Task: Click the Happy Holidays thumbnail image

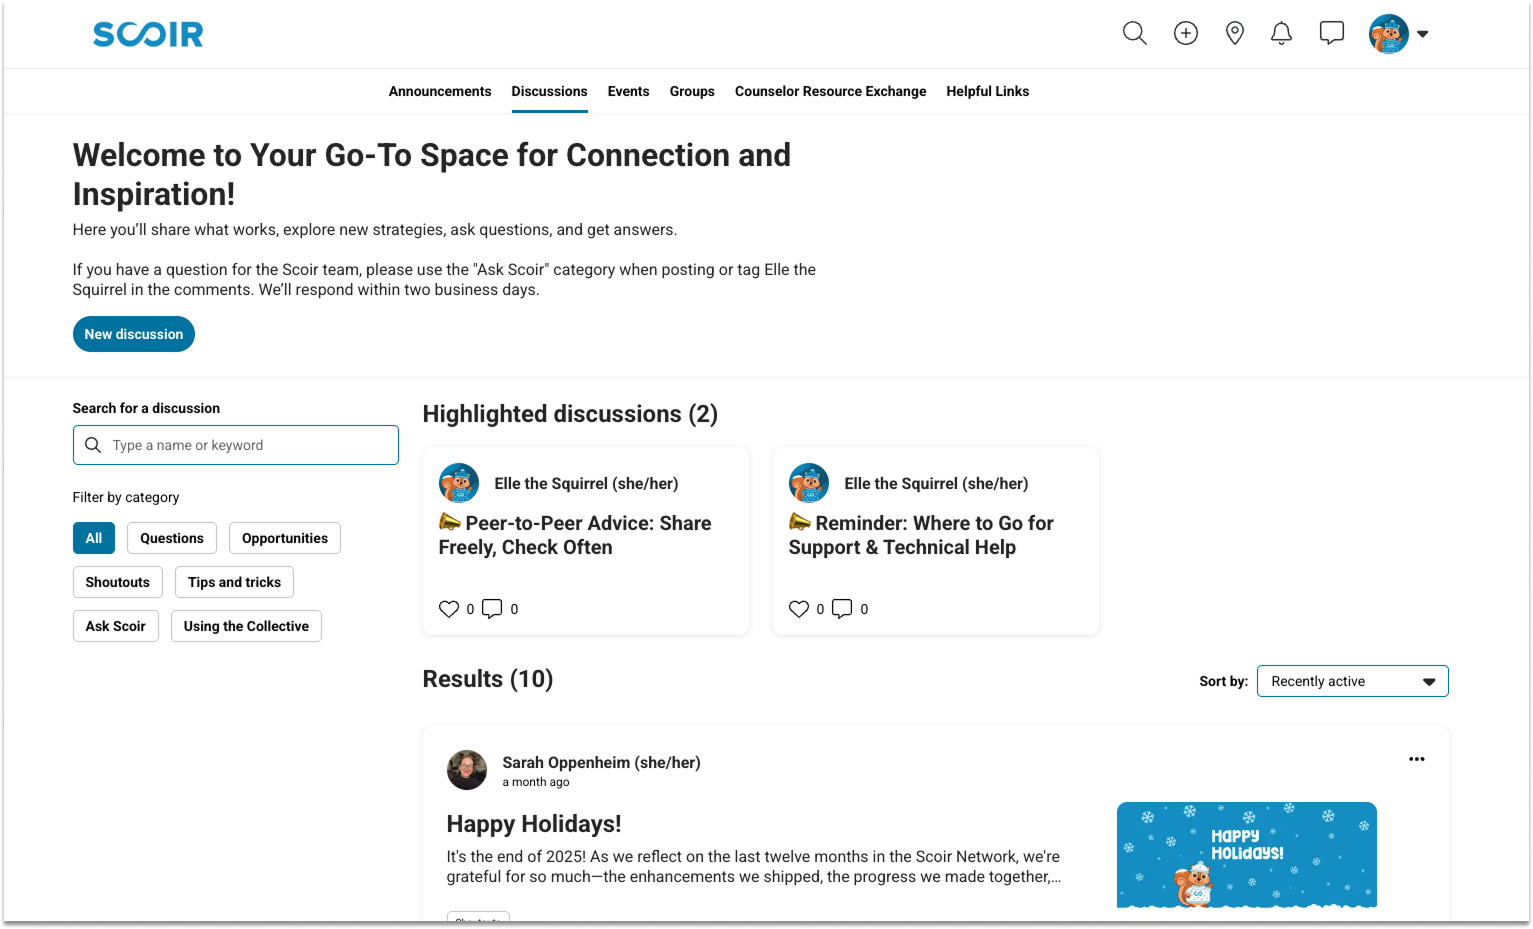Action: [1246, 854]
